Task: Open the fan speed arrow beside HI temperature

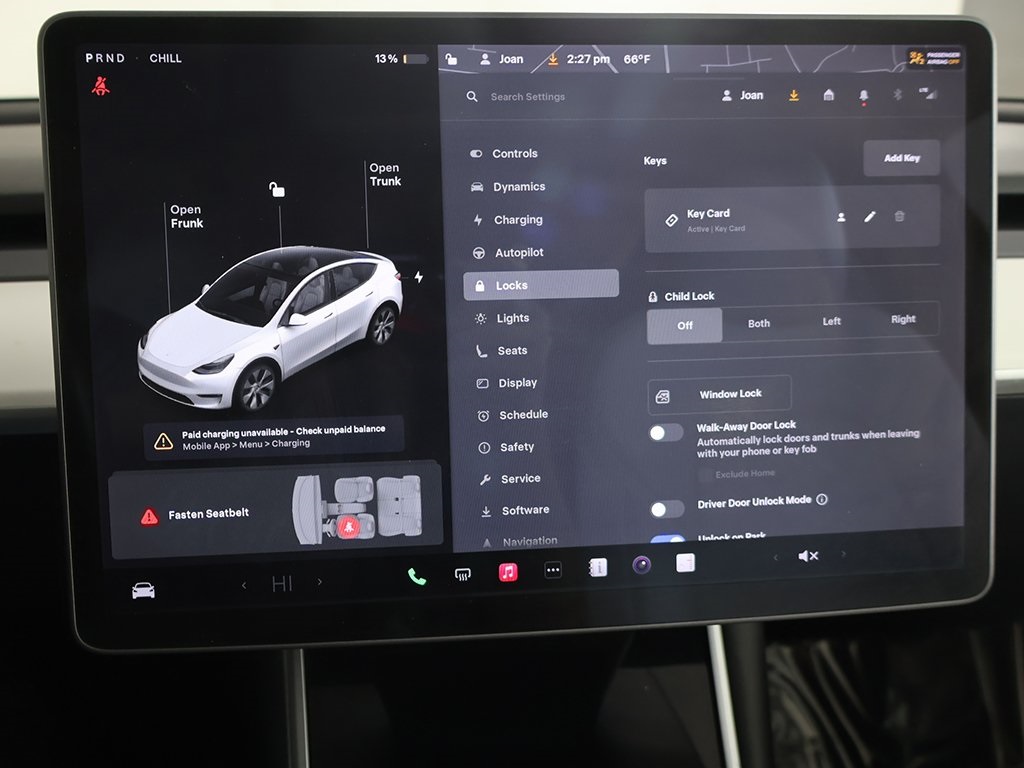Action: click(319, 580)
